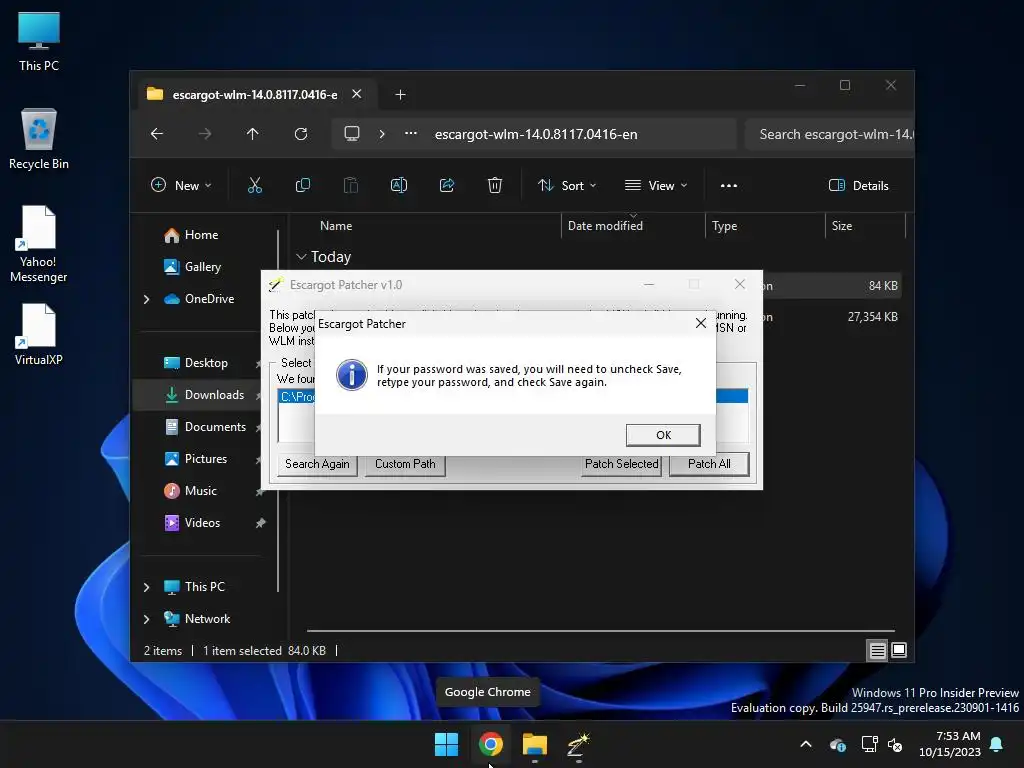Select the file sized 84 KB
The width and height of the screenshot is (1024, 768).
(883, 285)
